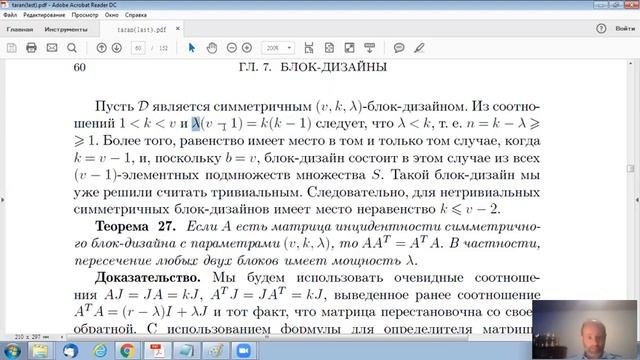Send file by email envelope icon
This screenshot has width=640, height=360.
pos(52,48)
